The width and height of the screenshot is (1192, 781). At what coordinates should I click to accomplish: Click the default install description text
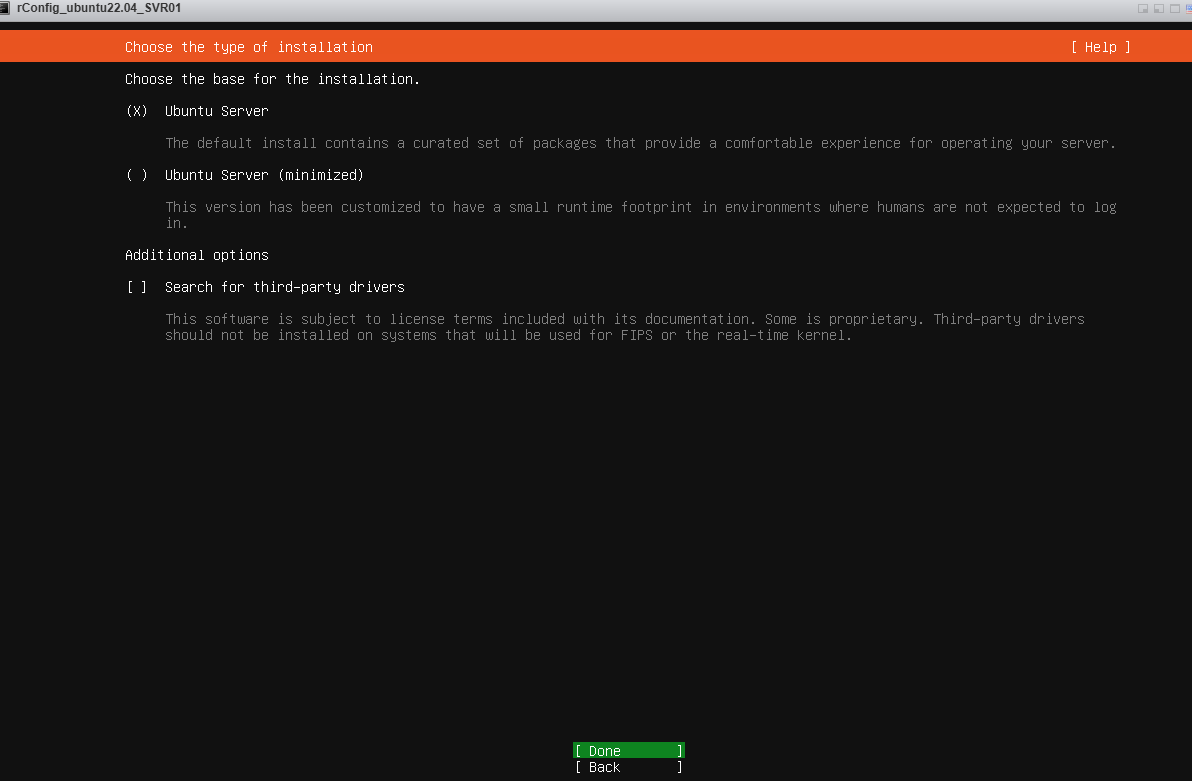click(x=640, y=143)
